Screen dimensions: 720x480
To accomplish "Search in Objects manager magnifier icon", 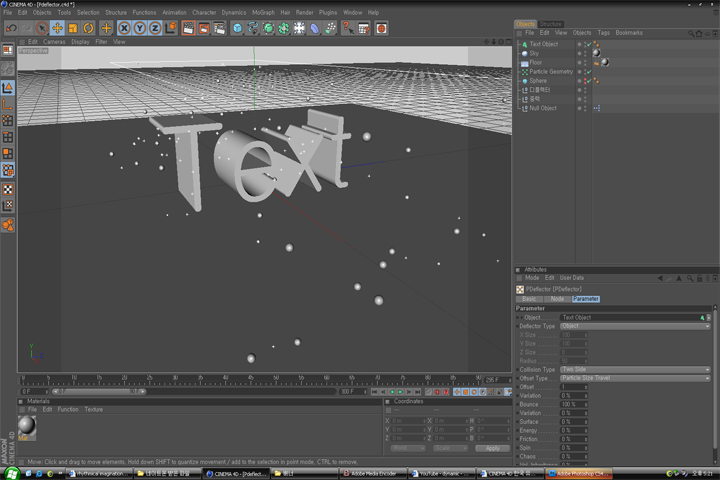I will point(691,34).
